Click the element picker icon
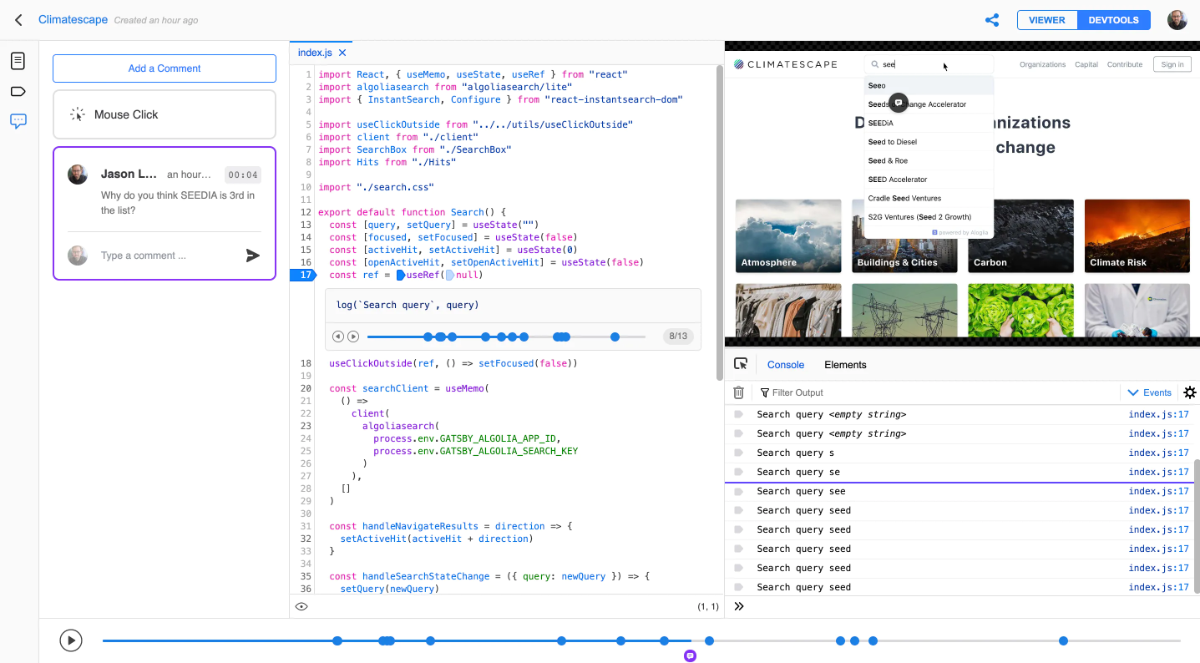Screen dimensions: 1200x663 (x=741, y=364)
